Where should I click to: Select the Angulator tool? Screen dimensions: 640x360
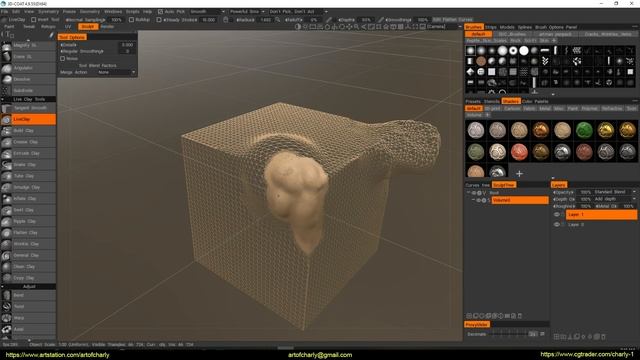click(28, 68)
